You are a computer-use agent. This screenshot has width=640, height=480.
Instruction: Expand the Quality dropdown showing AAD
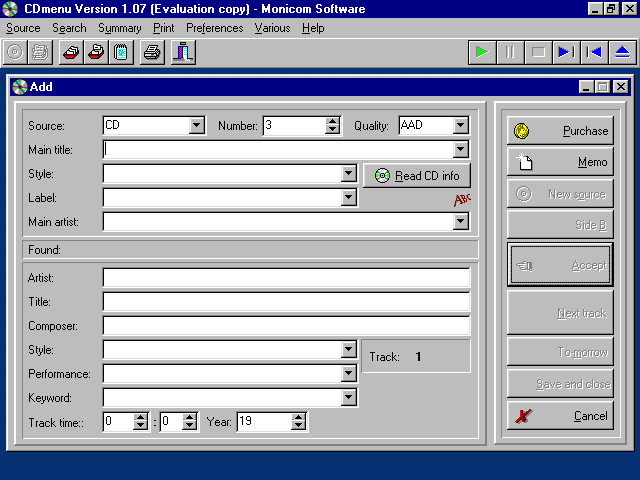click(460, 126)
